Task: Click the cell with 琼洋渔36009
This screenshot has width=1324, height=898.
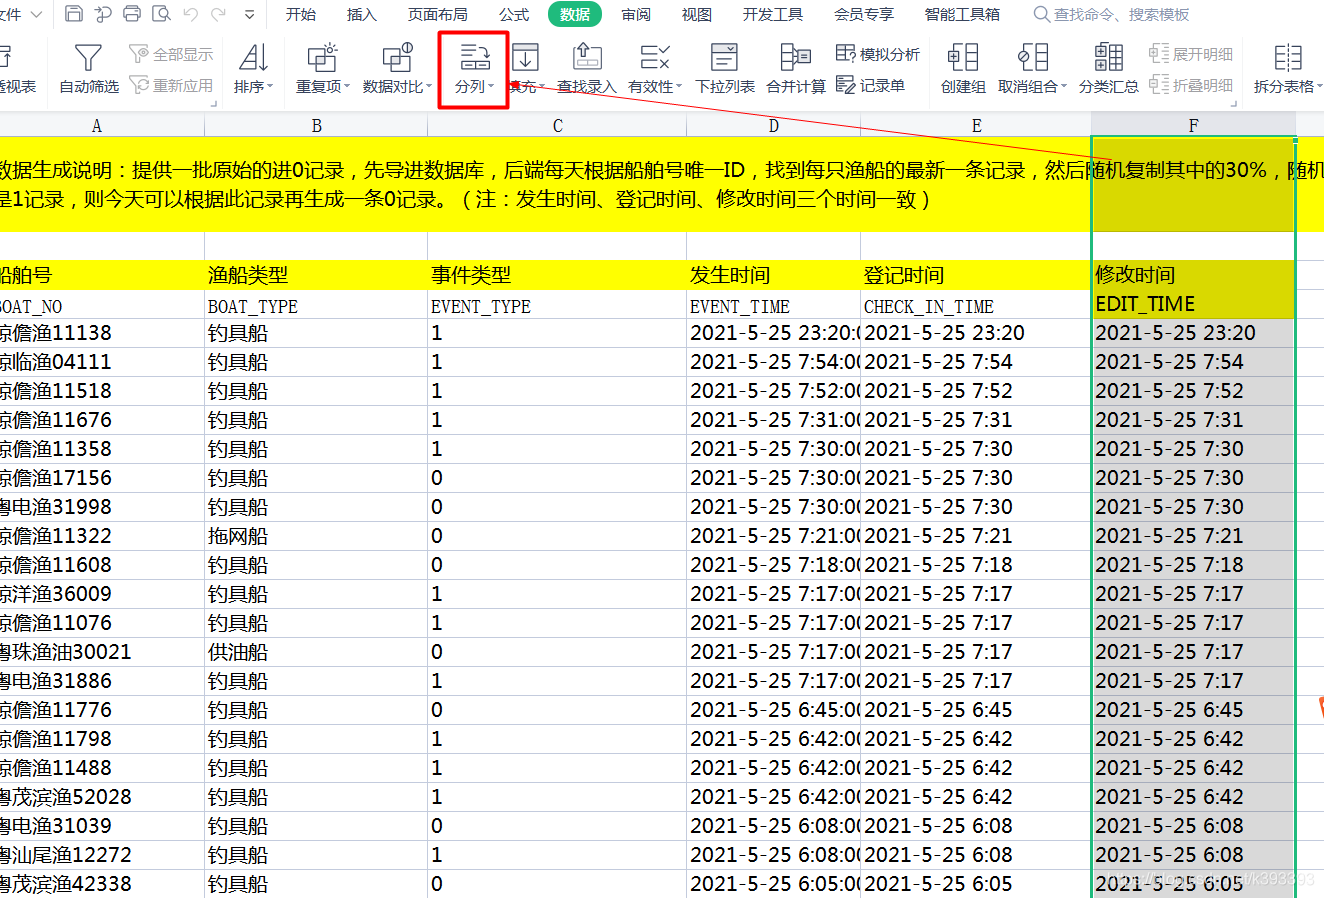Action: coord(102,594)
